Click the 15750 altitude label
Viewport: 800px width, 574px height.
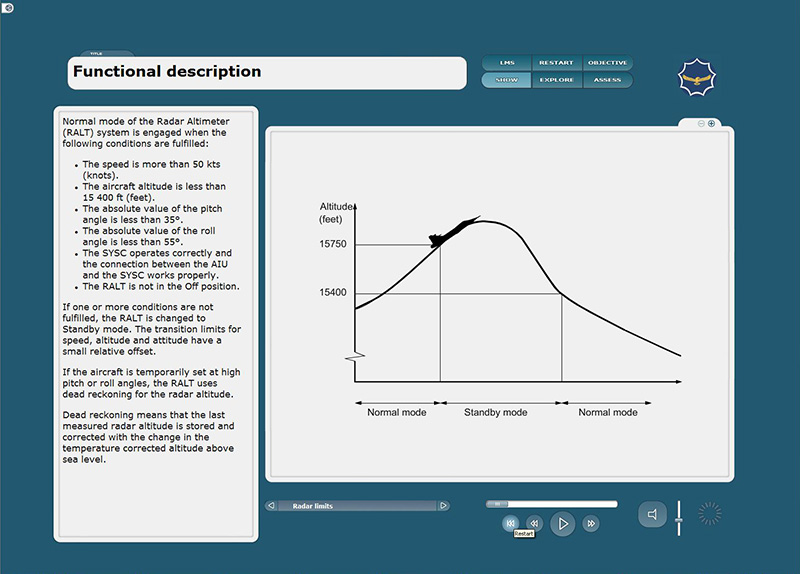(333, 244)
